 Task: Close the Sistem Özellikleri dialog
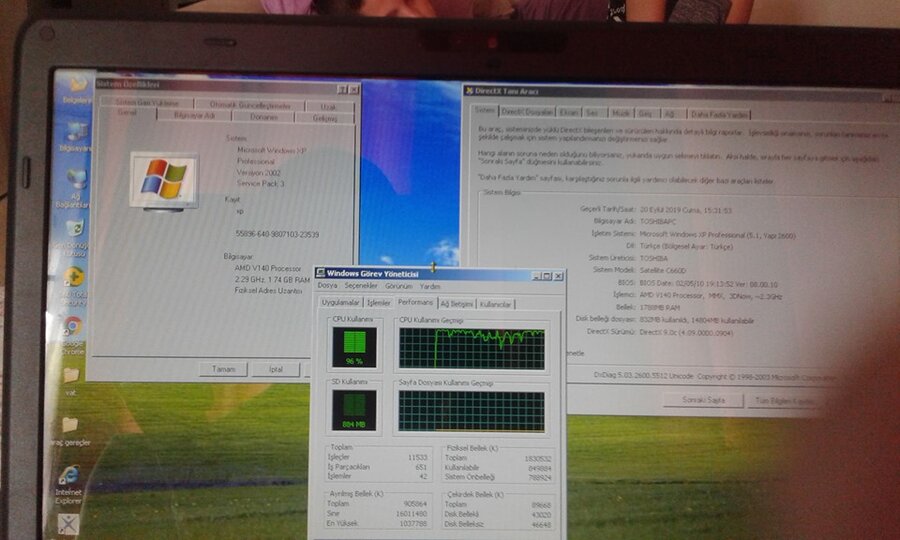[x=354, y=90]
